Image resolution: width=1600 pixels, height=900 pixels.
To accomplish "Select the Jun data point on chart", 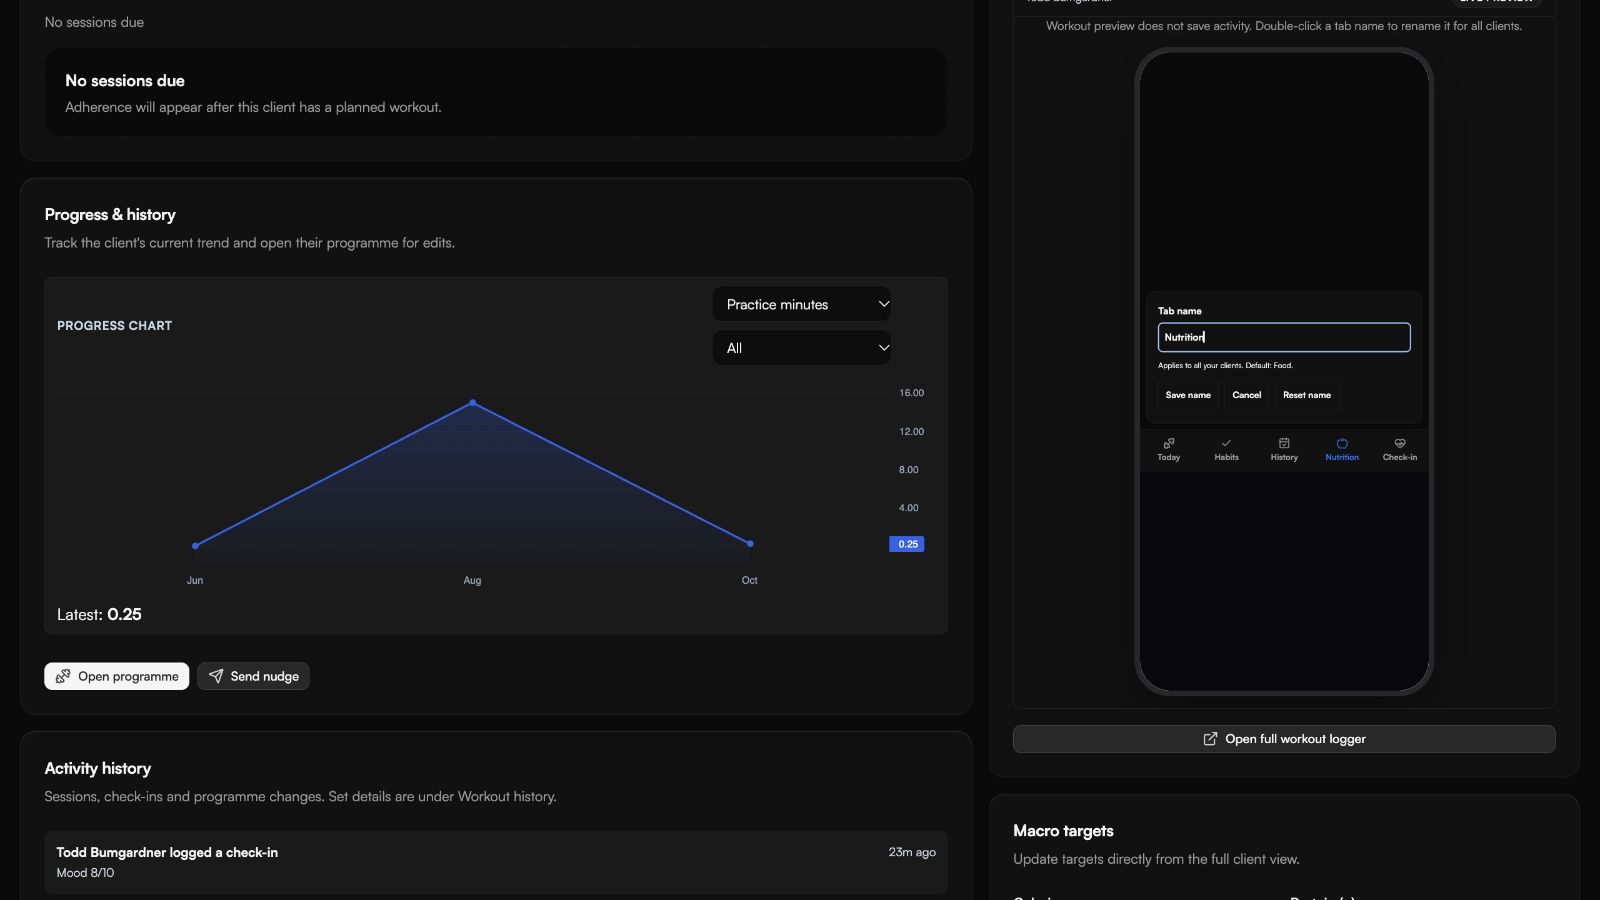I will pos(195,546).
